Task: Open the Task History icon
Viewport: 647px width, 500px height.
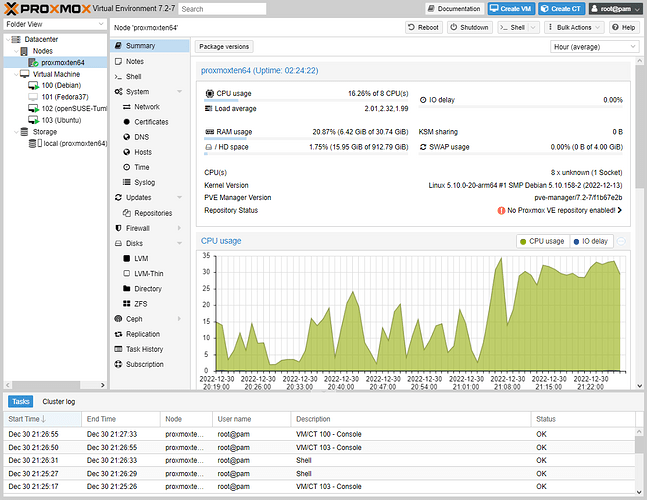Action: (118, 349)
